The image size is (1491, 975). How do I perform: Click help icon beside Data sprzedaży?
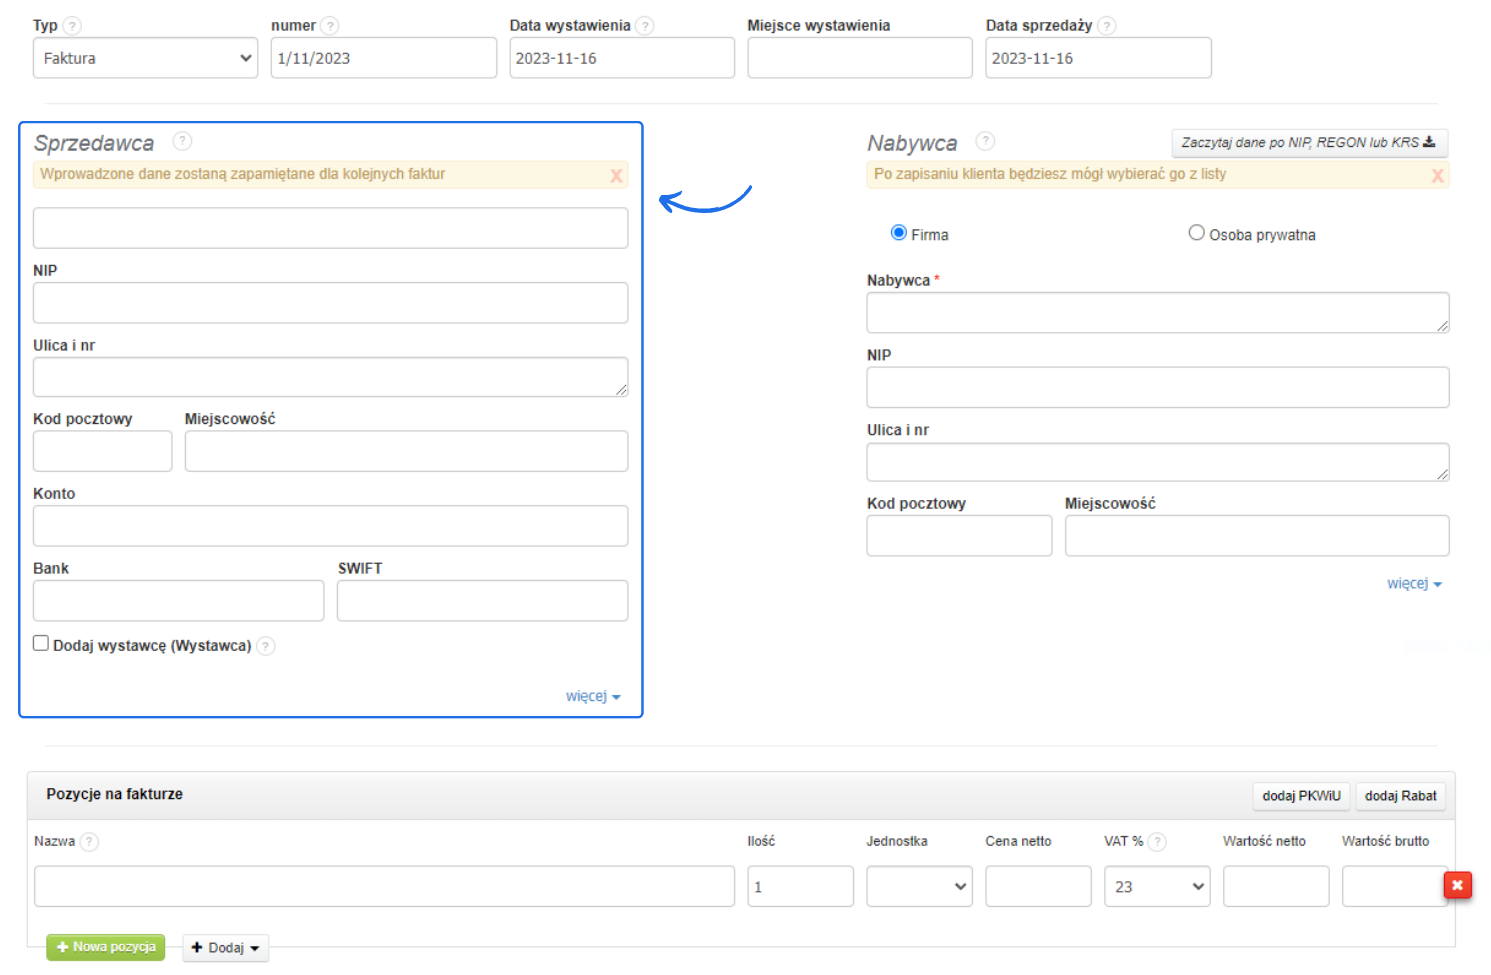click(1107, 26)
